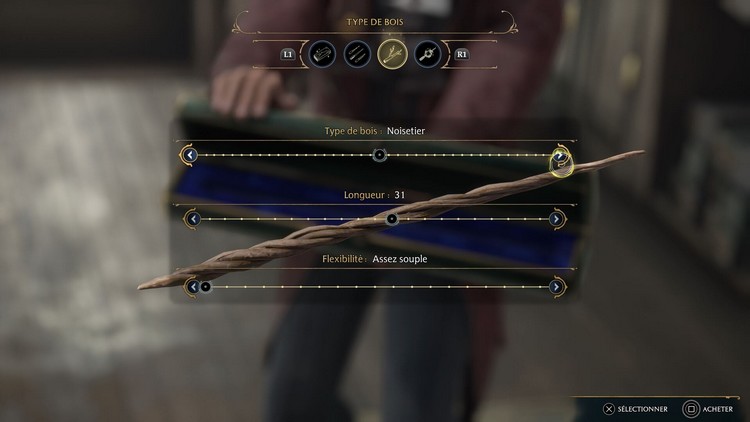Increase Longueur with the right arrow
750x422 pixels.
pyautogui.click(x=556, y=219)
